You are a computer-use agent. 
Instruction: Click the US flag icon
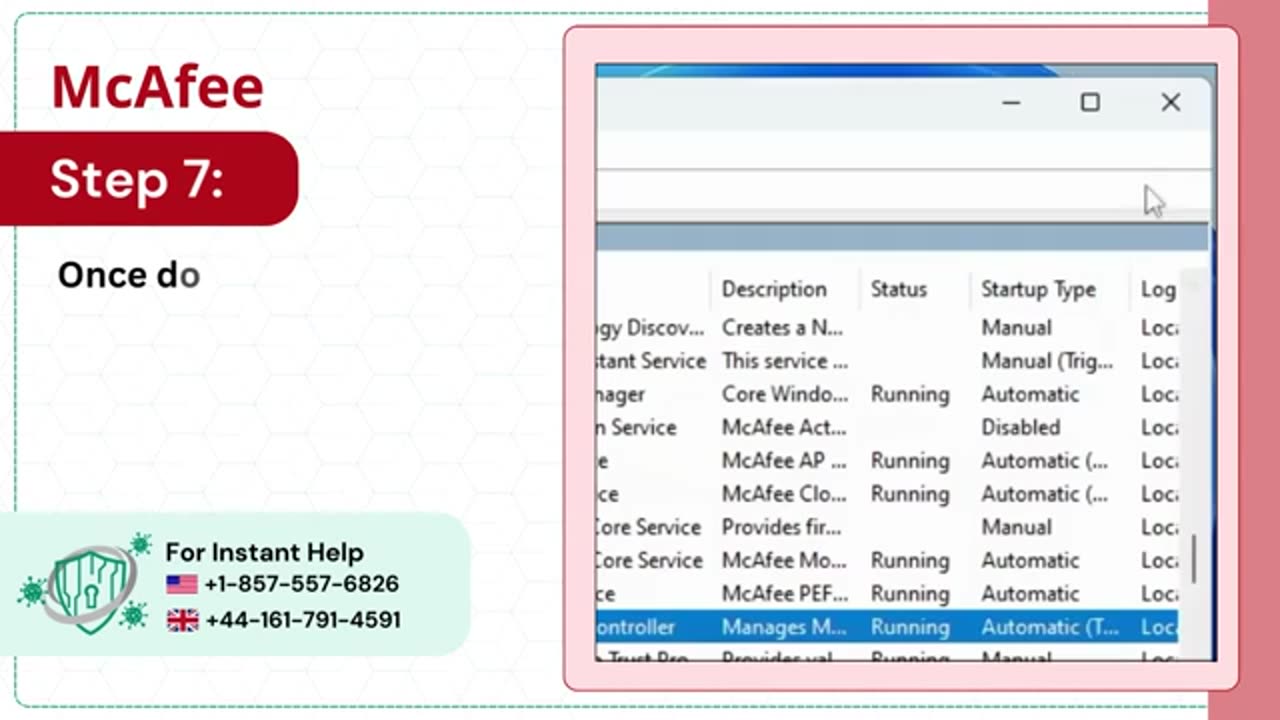click(x=182, y=584)
